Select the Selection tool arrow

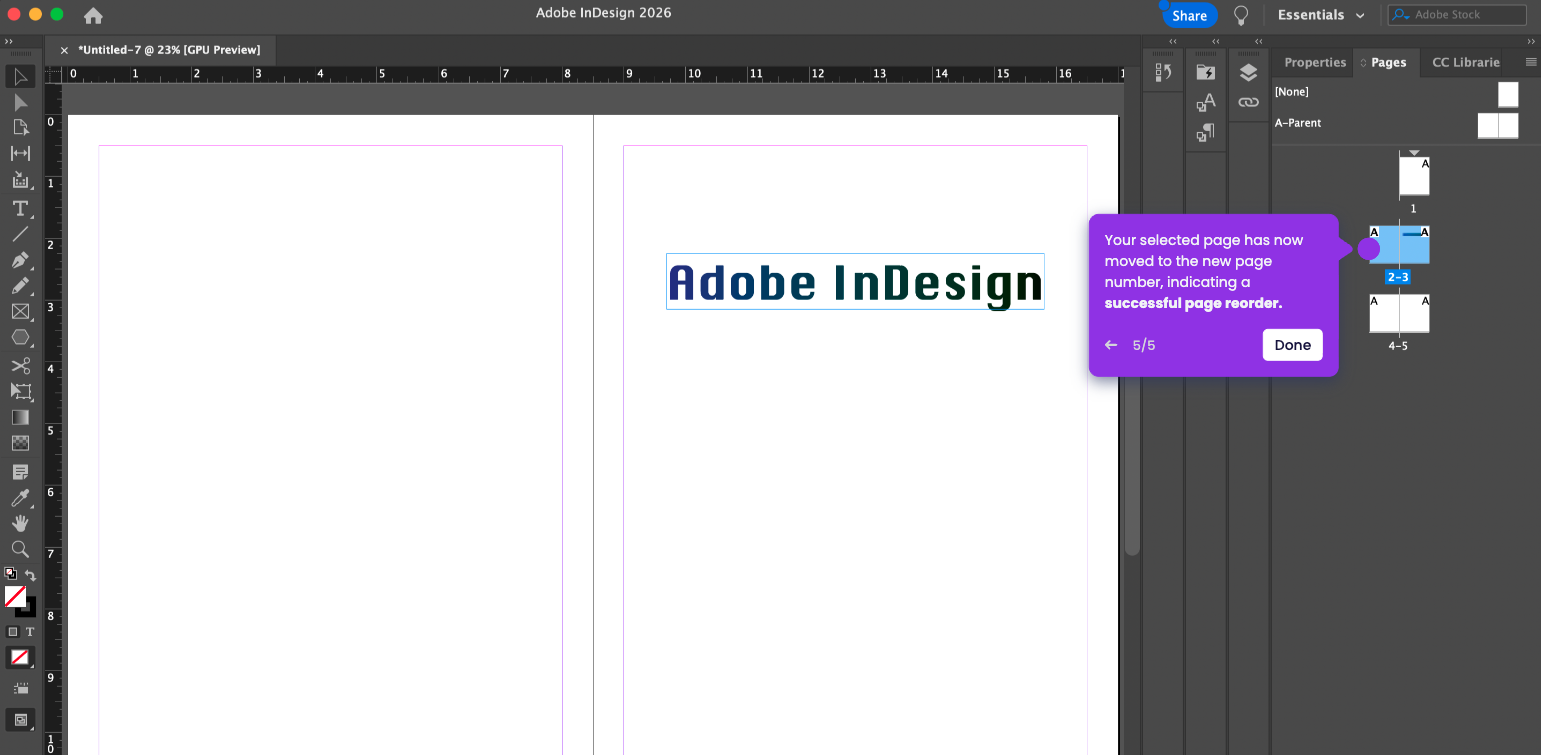coord(20,77)
